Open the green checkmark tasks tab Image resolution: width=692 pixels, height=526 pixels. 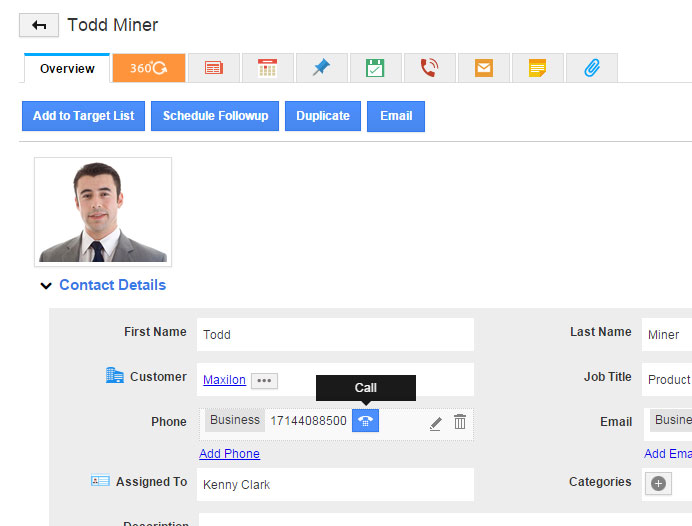coord(375,69)
